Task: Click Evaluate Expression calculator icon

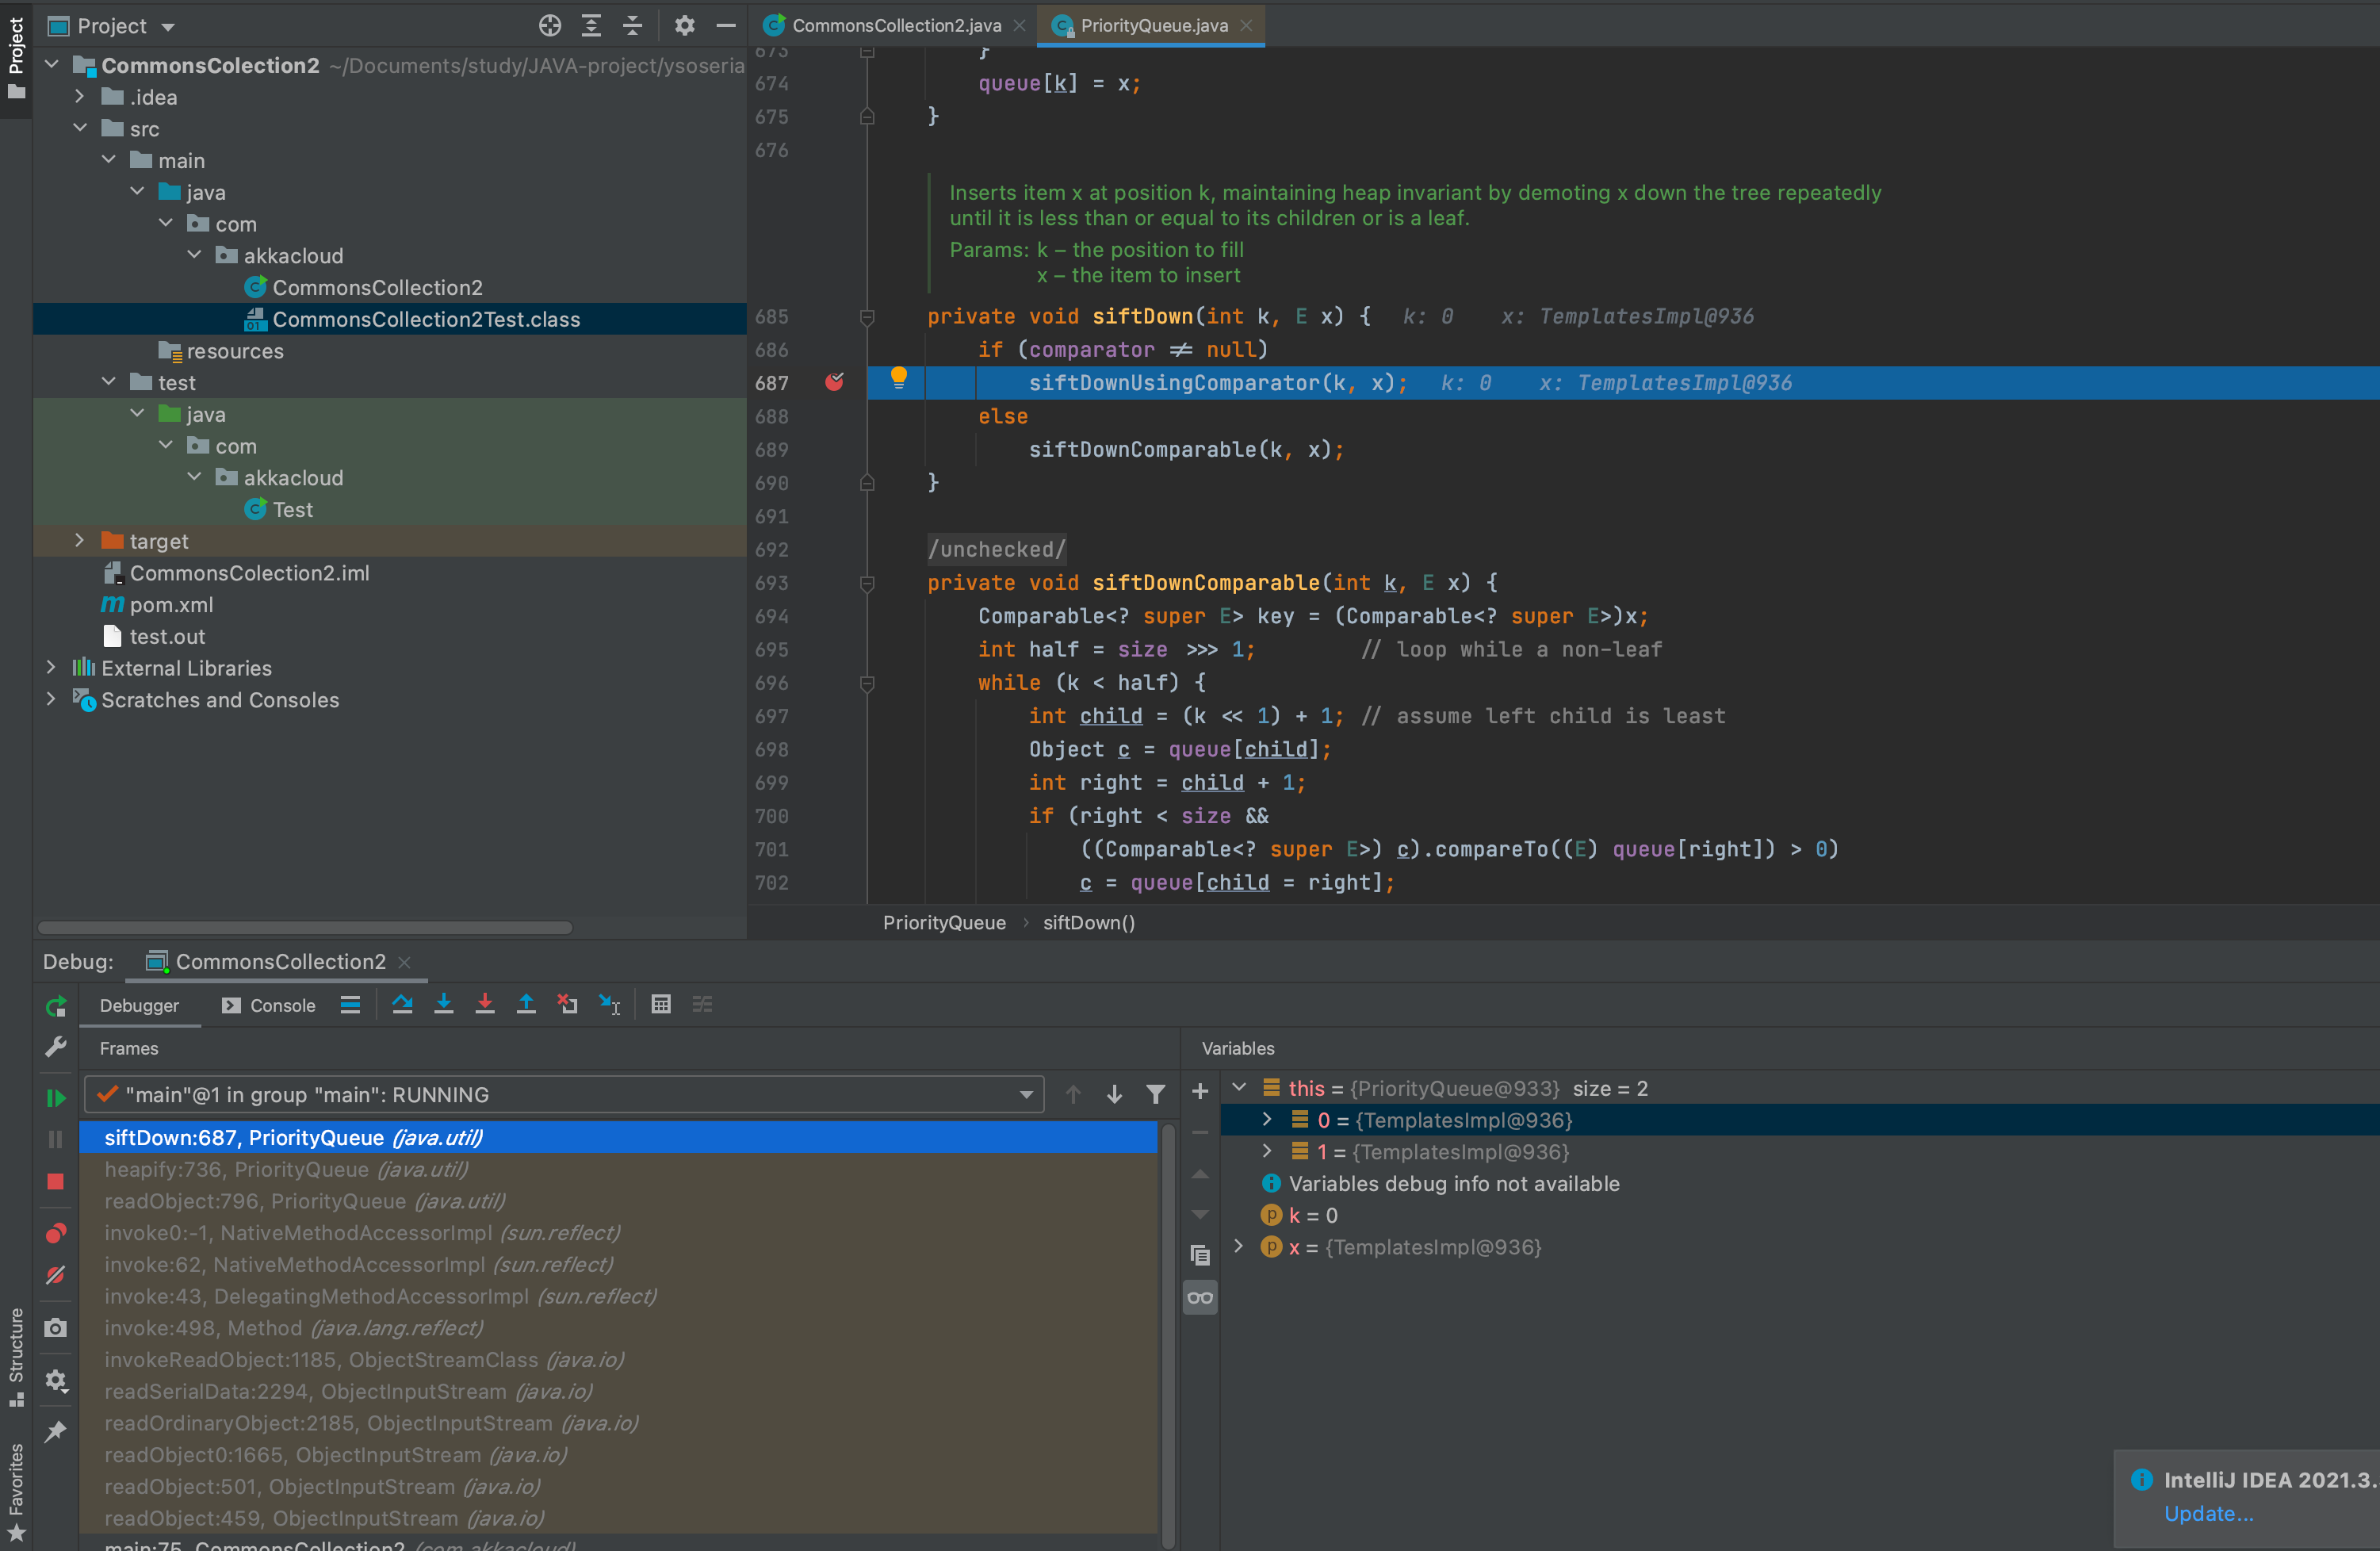Action: 661,1004
